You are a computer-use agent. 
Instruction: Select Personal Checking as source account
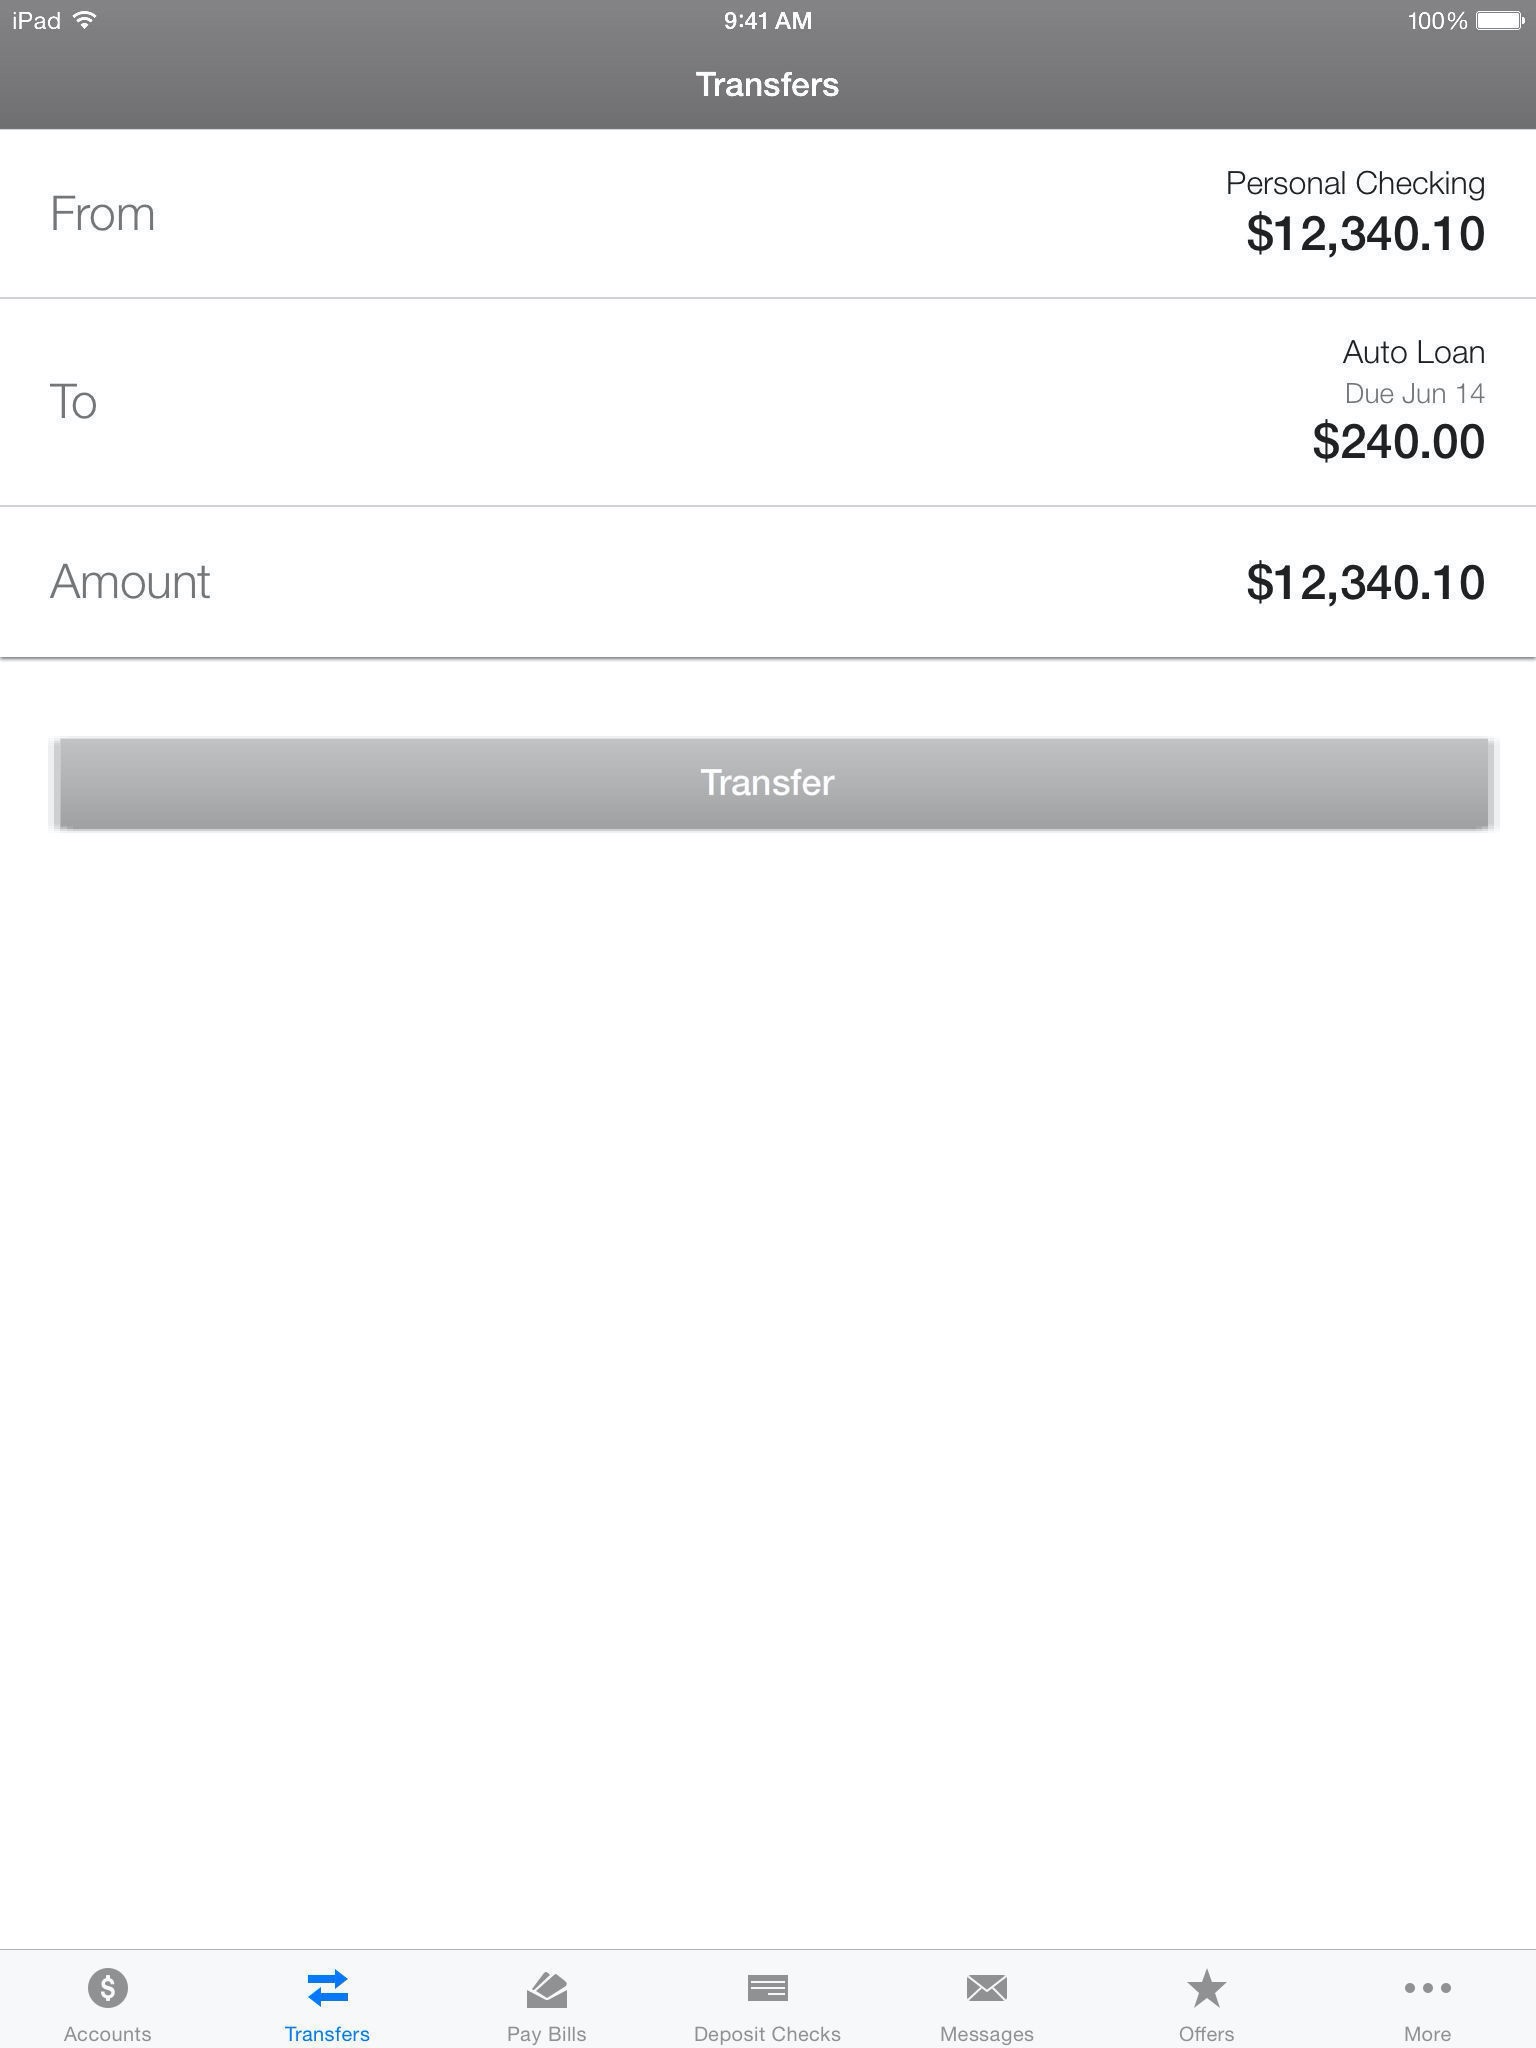tap(1354, 184)
